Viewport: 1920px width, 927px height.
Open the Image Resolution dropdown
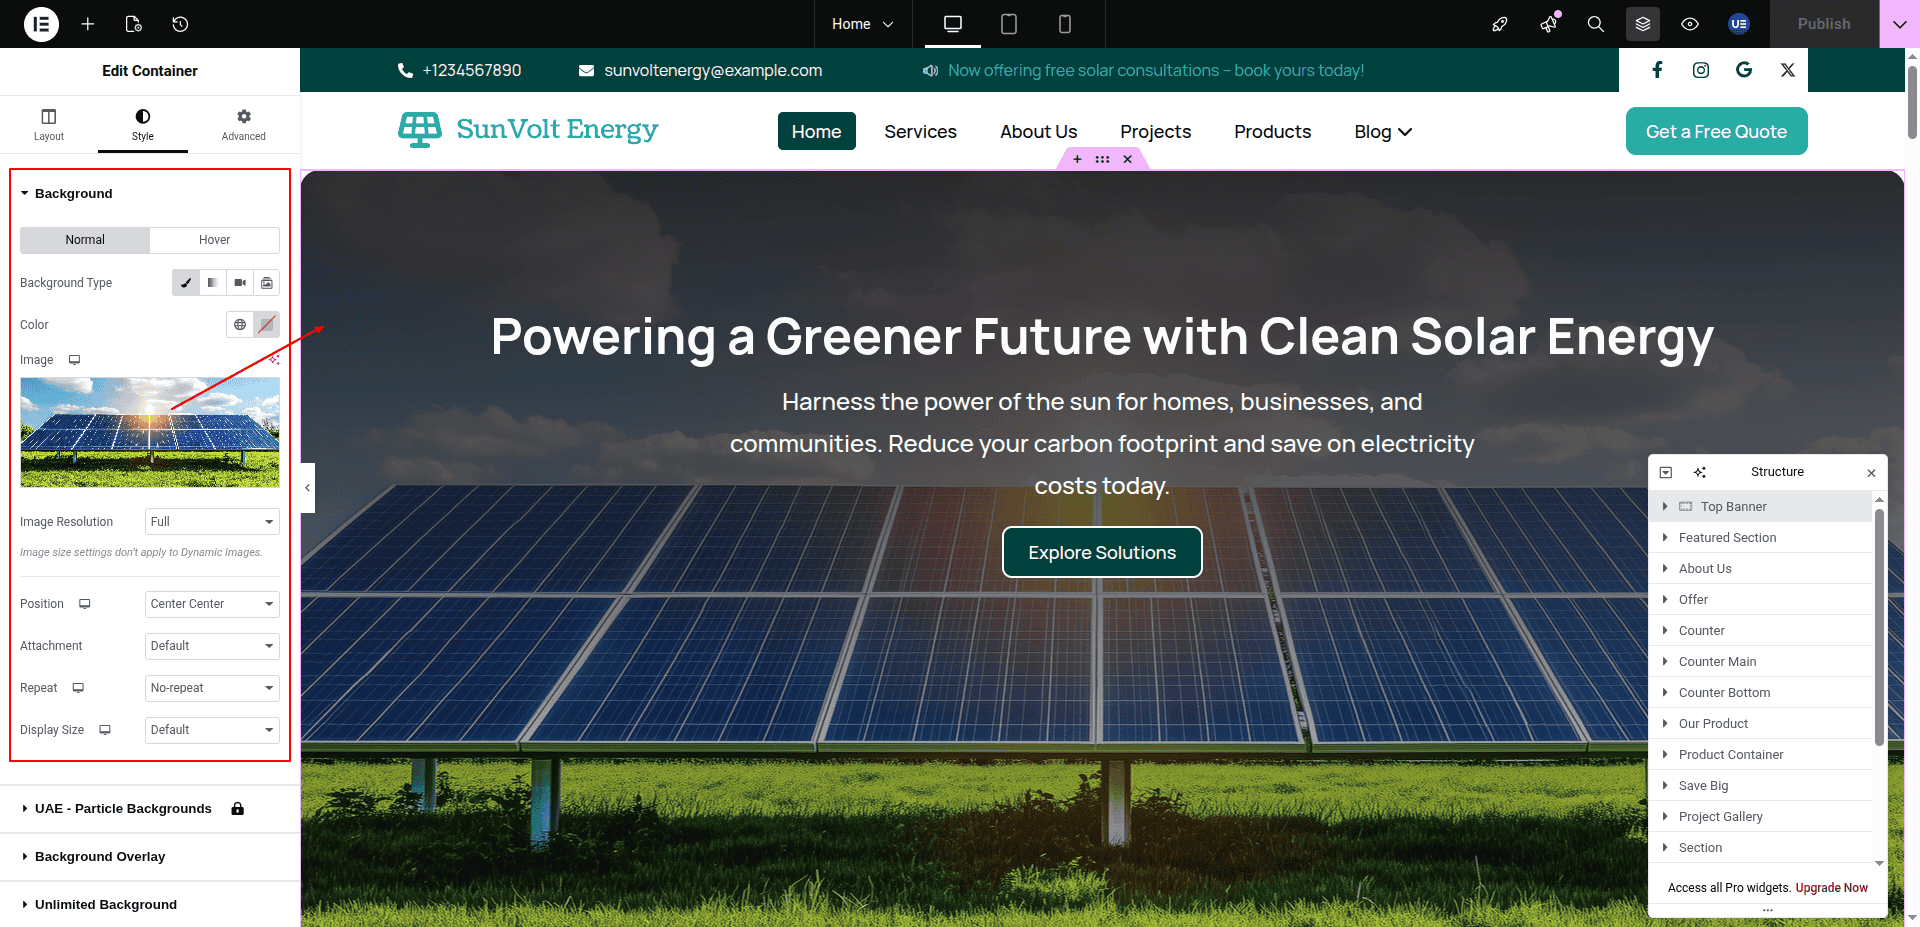point(211,522)
